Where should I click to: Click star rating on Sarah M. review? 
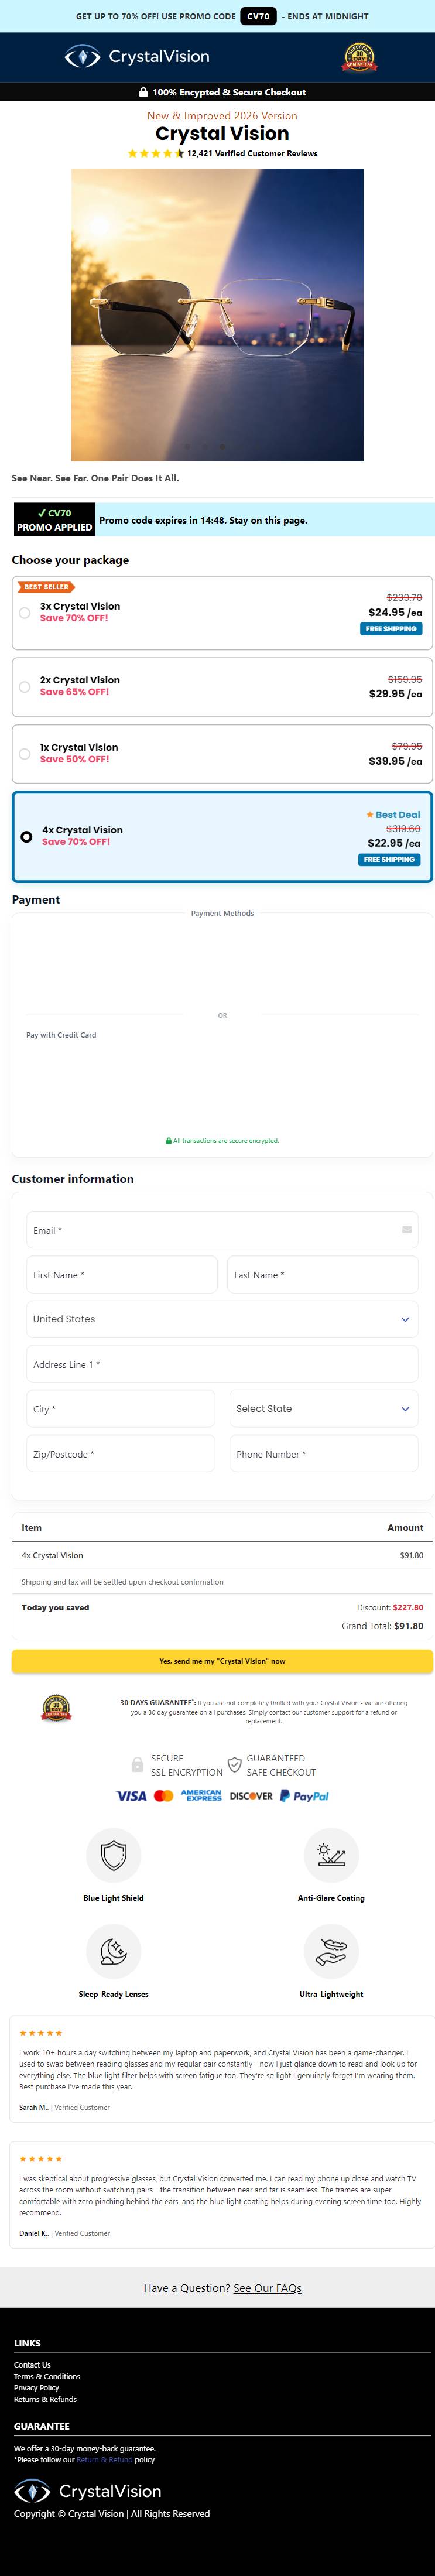click(x=41, y=2033)
